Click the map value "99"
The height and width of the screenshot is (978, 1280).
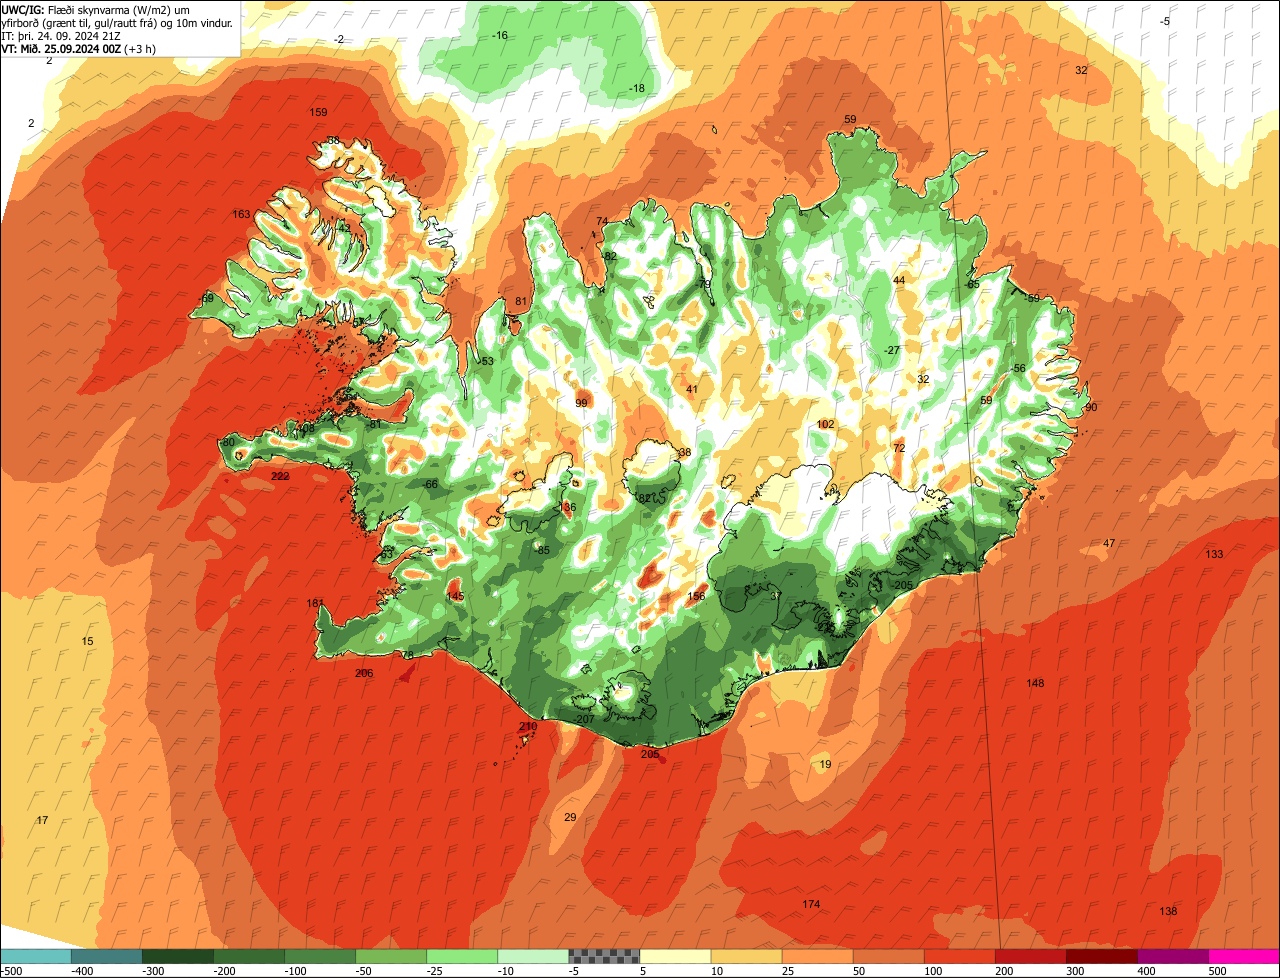point(581,403)
